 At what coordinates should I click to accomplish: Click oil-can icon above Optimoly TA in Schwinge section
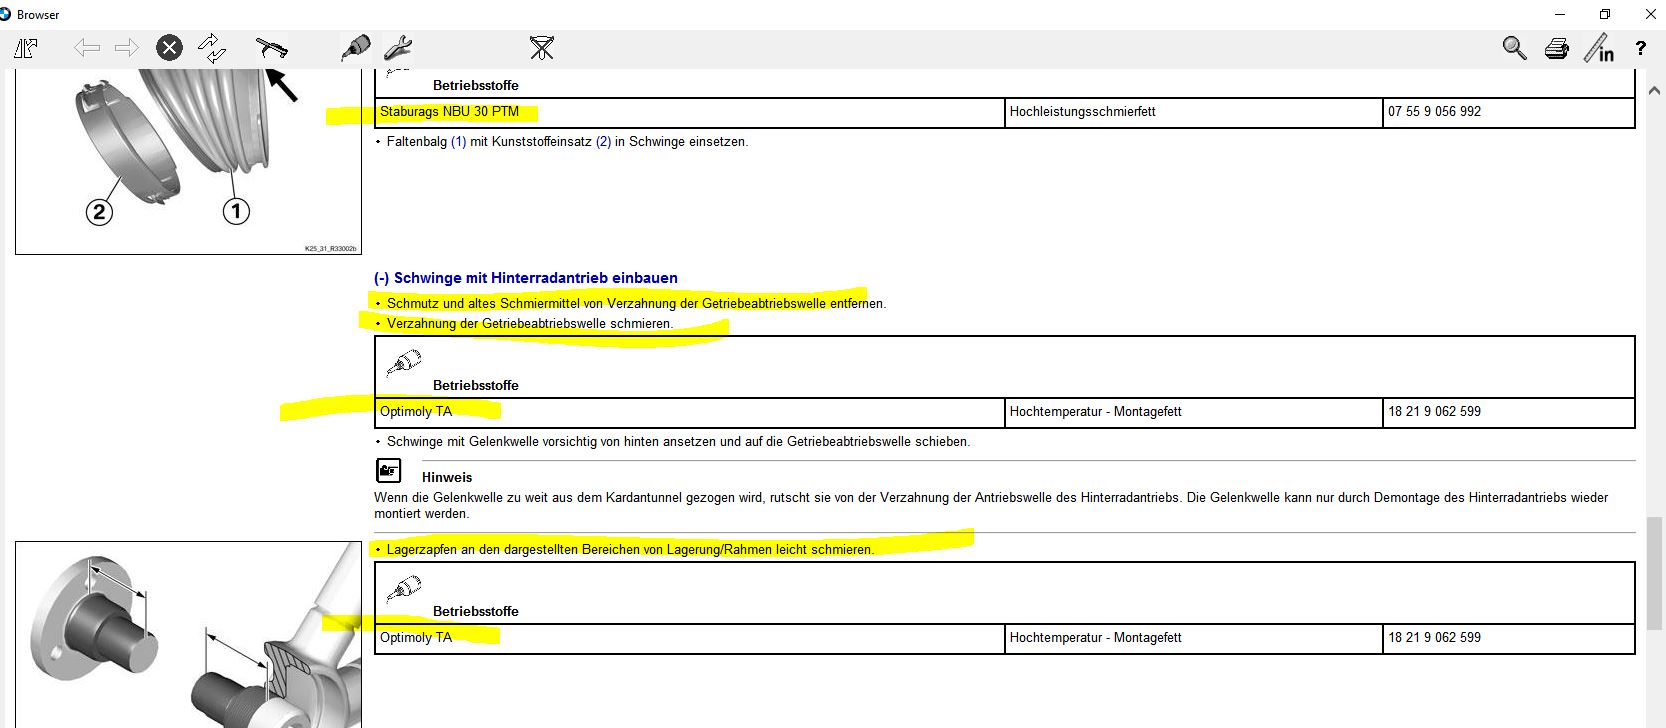pyautogui.click(x=404, y=362)
